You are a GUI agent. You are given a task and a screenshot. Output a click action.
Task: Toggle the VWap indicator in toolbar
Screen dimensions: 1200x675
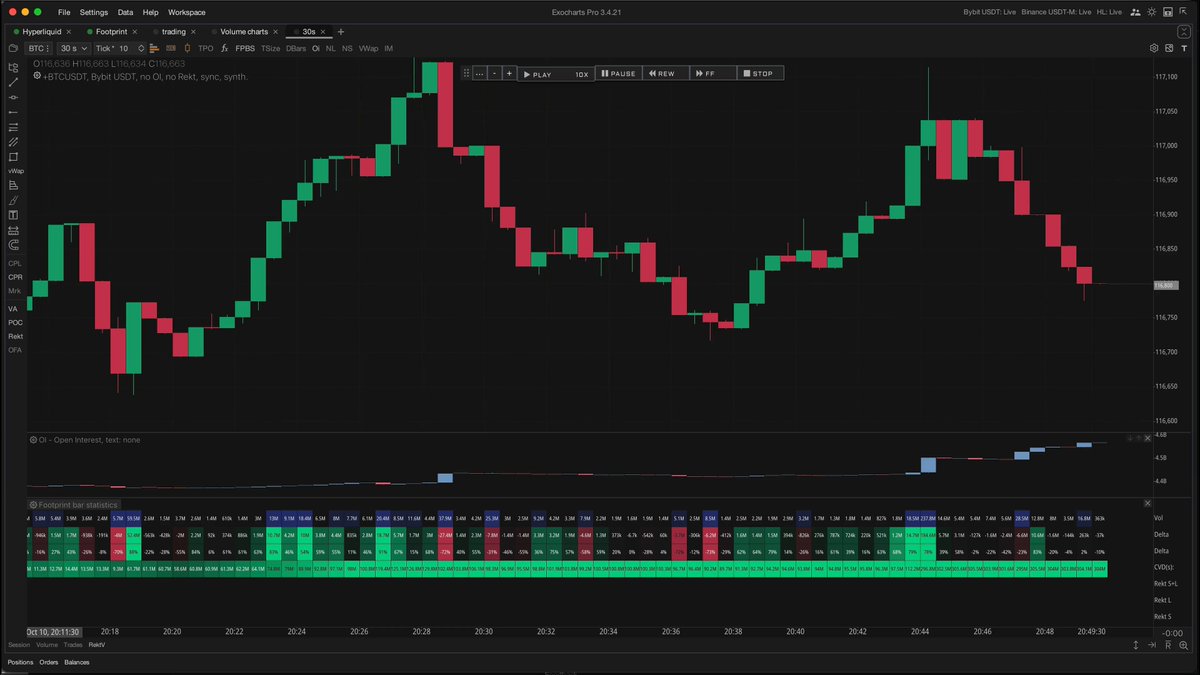coord(369,48)
